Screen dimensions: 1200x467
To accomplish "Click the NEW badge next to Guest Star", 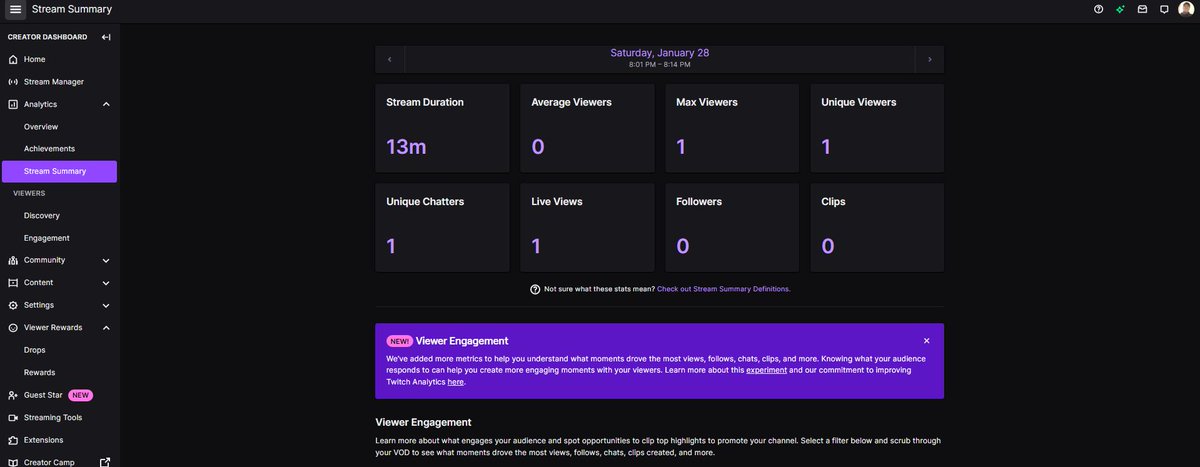I will (x=81, y=395).
